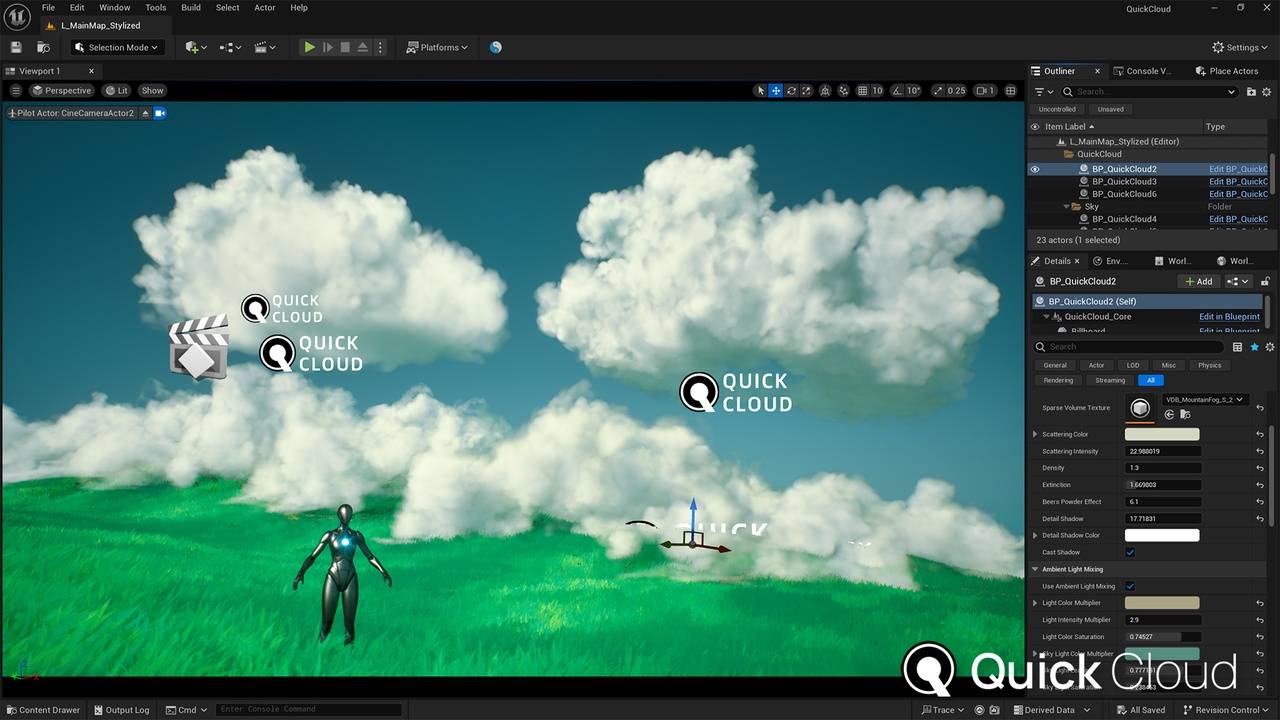Viewport: 1280px width, 720px height.
Task: Open the viewport hamburger options menu
Action: (15, 90)
